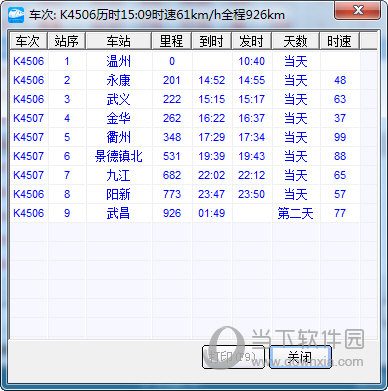Click arrival time 16:22 at 金华

point(212,118)
